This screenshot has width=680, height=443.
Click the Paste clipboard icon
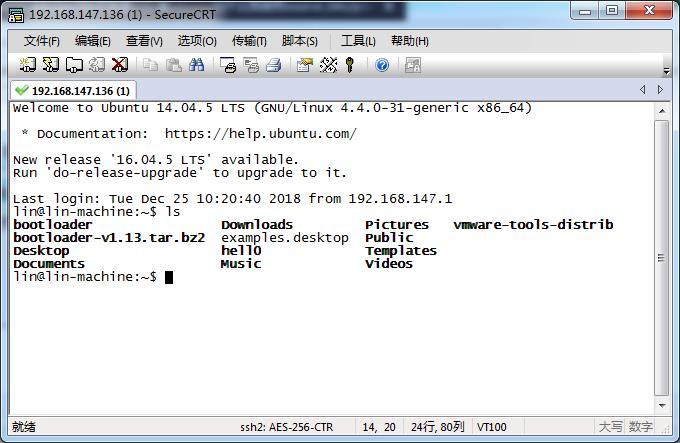pos(174,65)
